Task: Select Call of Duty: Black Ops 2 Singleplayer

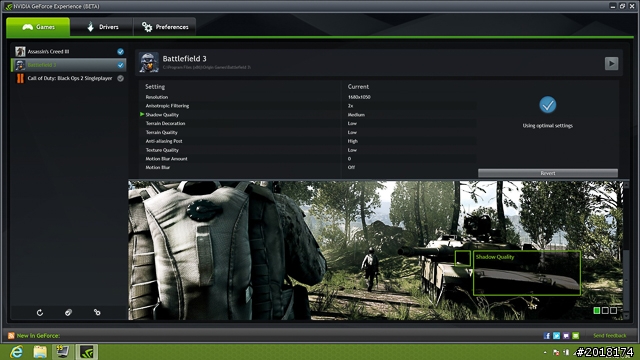Action: click(69, 78)
